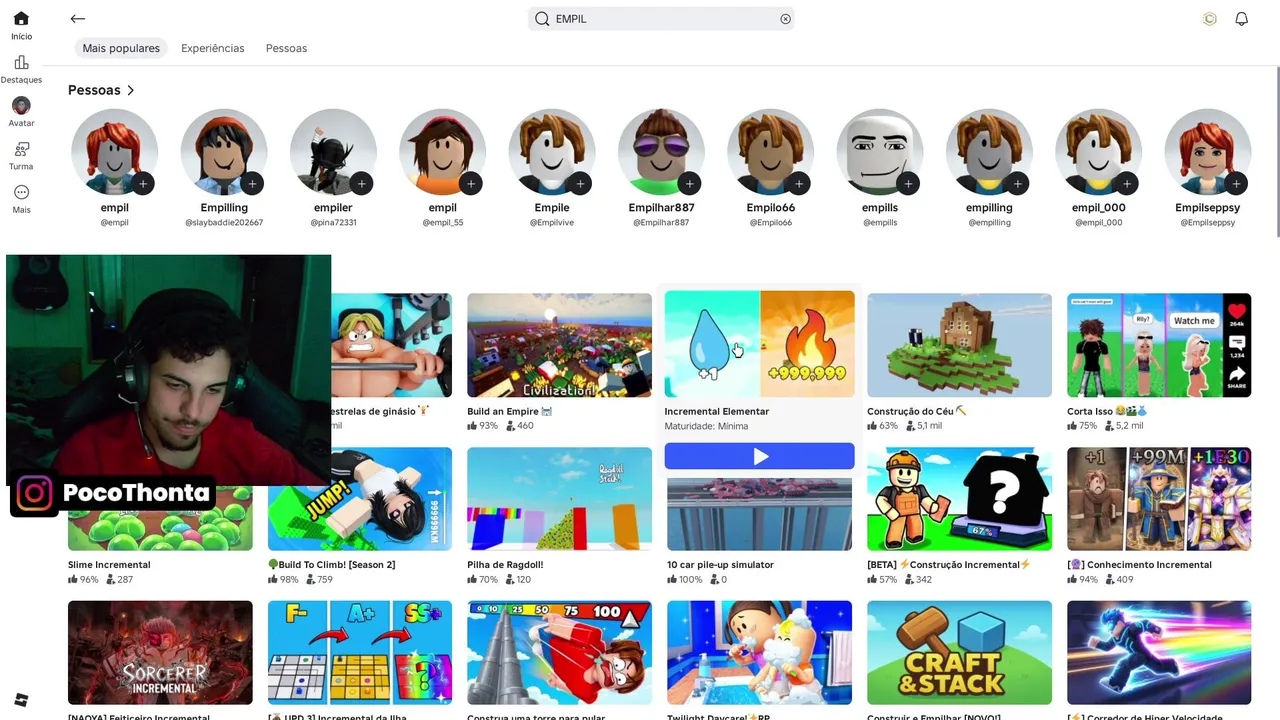Open the Corredor de Hiper Velocidade thumbnail

pyautogui.click(x=1159, y=652)
